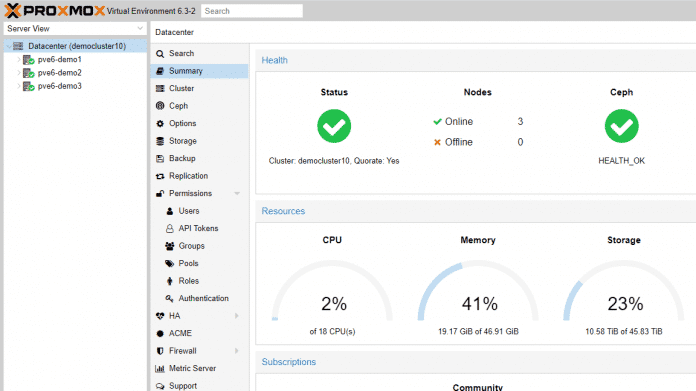Select pve6-demo1 in the tree
696x391 pixels.
pos(75,59)
